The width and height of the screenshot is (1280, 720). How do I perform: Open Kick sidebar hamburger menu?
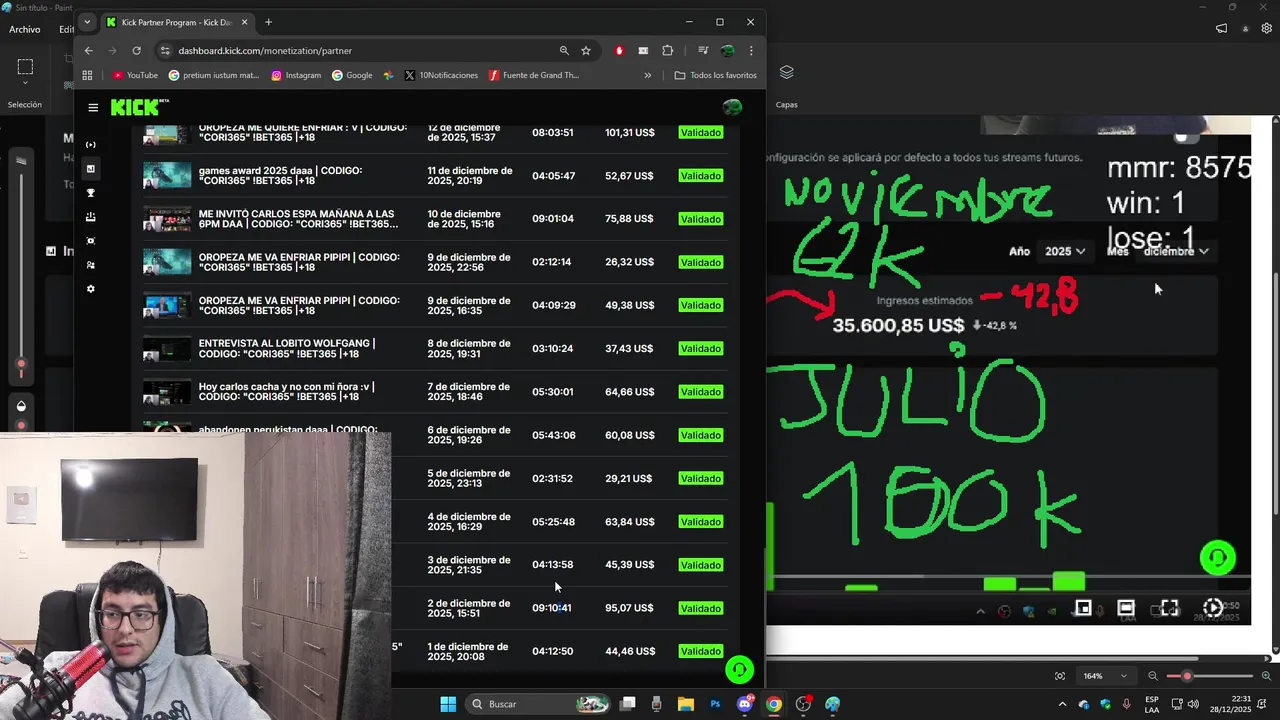click(93, 107)
